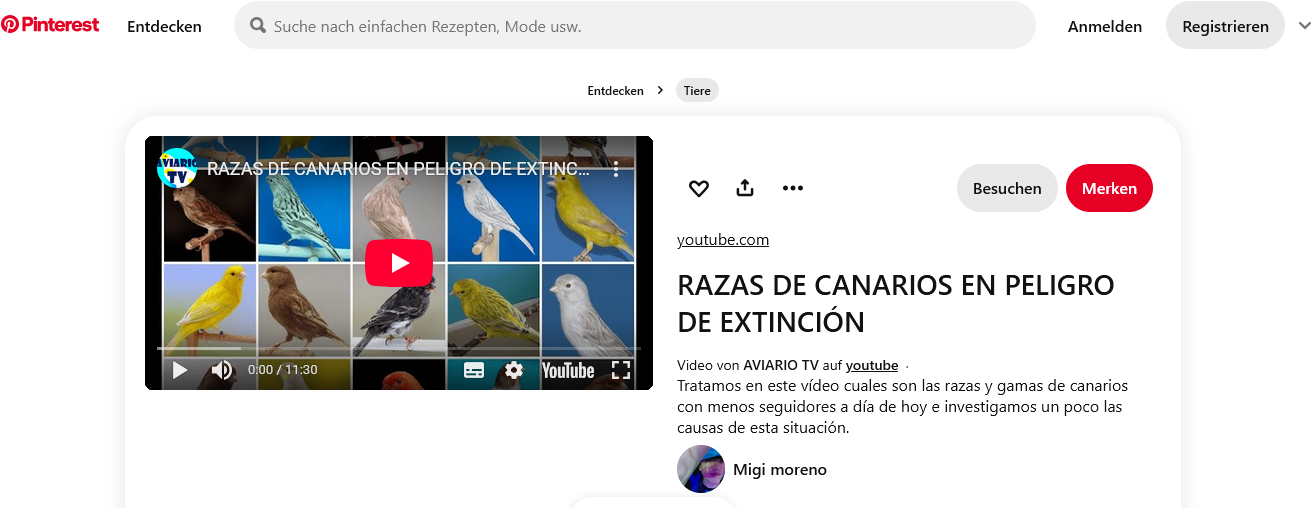Viewport: 1315px width, 508px height.
Task: Click the description text about razas y gamas
Action: coord(902,407)
